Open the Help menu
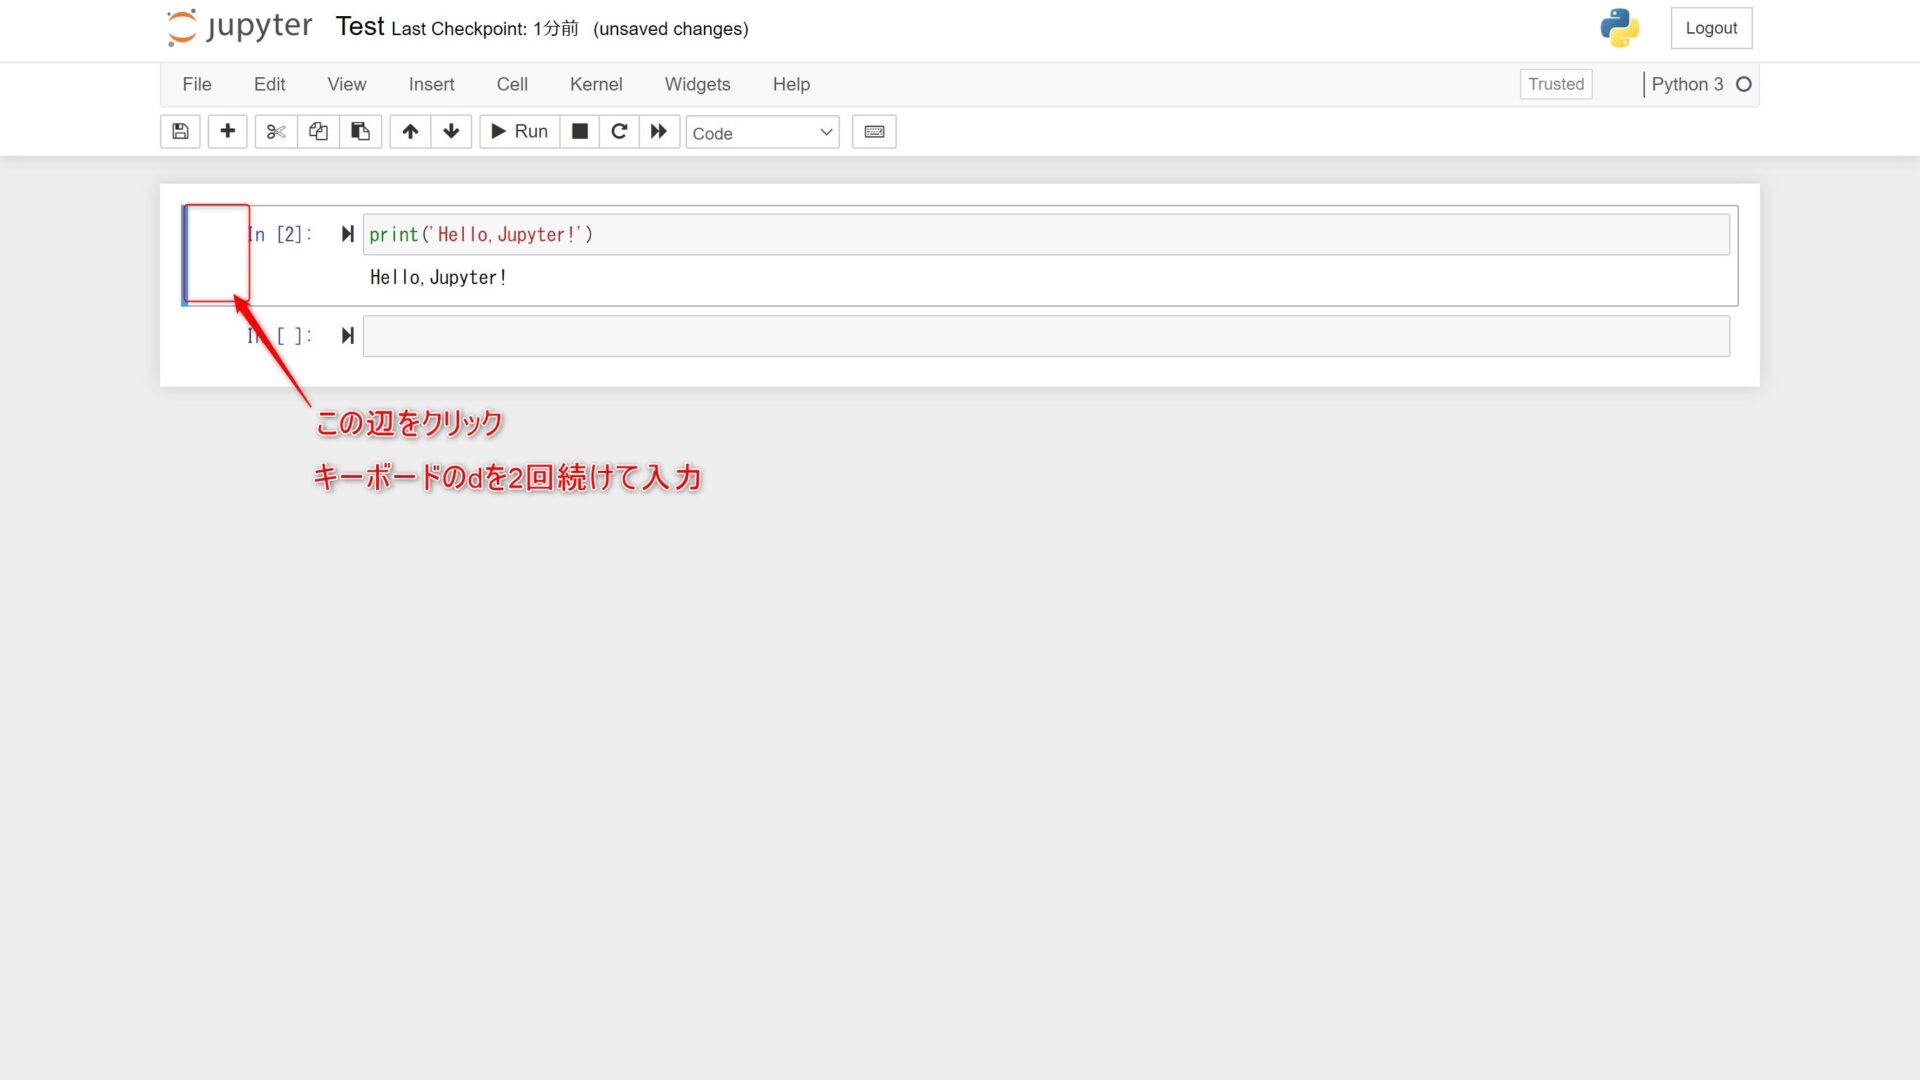 [x=791, y=84]
